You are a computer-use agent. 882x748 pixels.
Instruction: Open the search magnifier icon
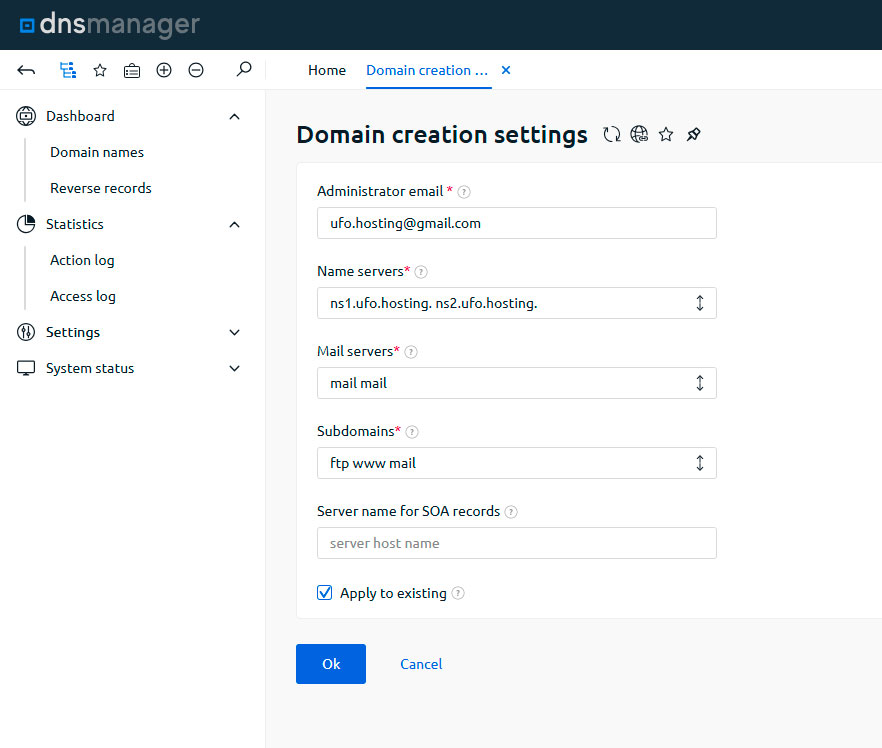pyautogui.click(x=243, y=70)
